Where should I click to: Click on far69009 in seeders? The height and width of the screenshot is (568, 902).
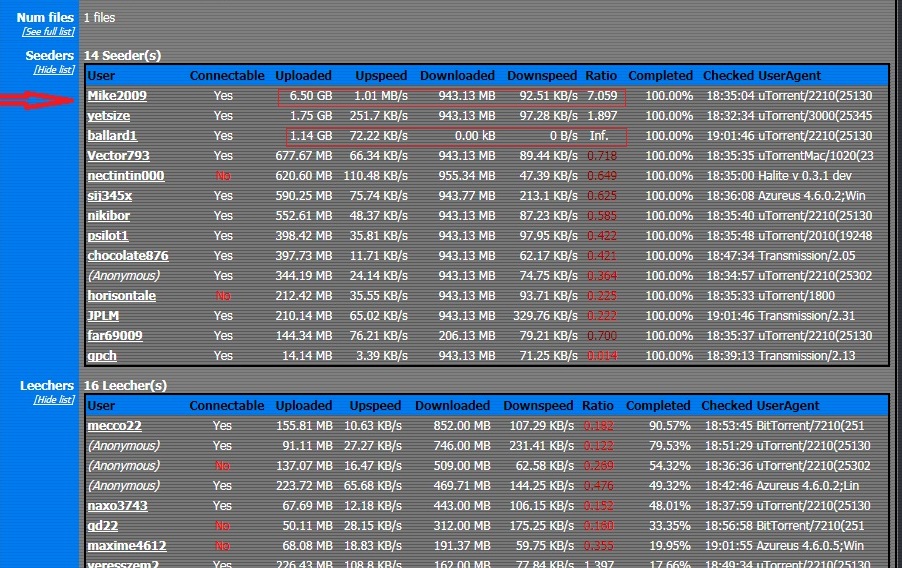pyautogui.click(x=115, y=336)
